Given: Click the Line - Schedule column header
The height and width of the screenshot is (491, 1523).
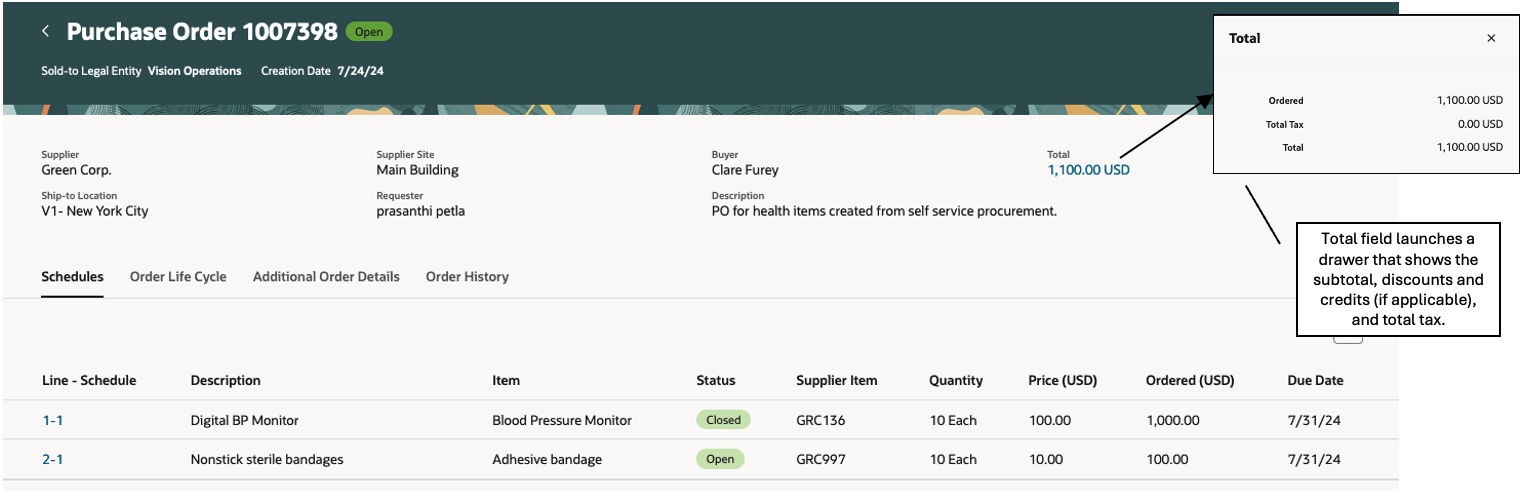Looking at the screenshot, I should (x=89, y=381).
